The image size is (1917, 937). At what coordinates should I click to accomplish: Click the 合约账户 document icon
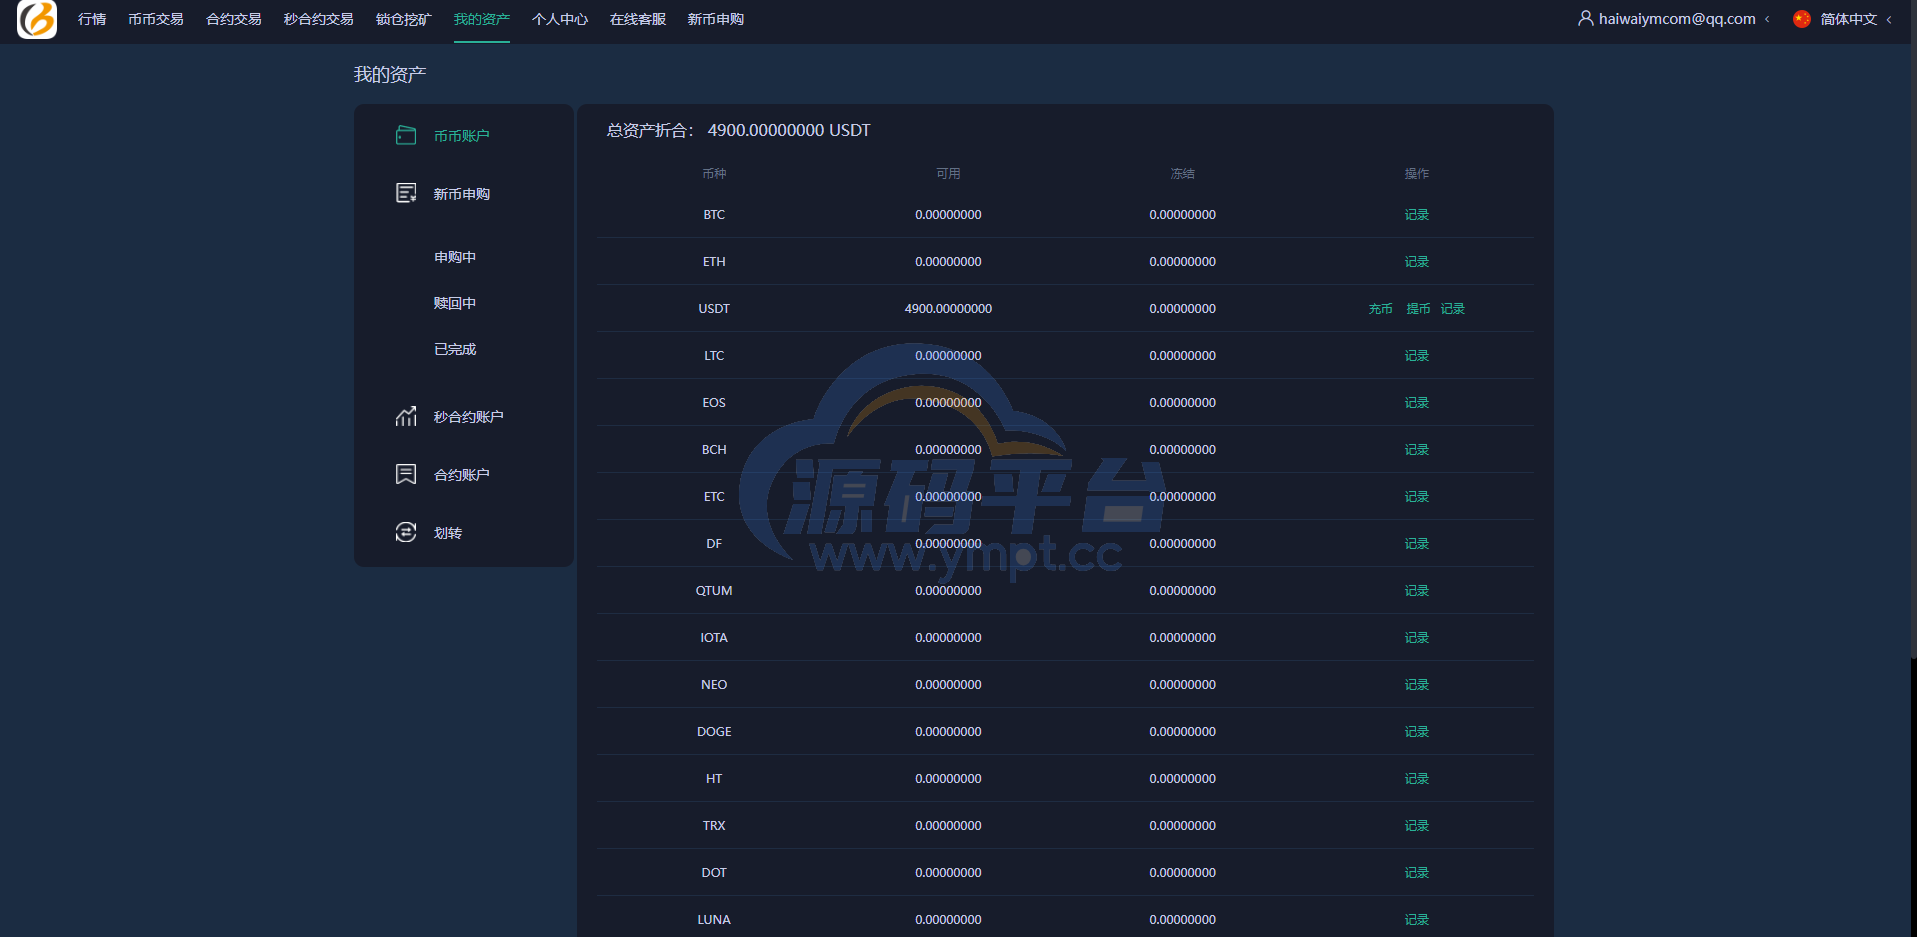(406, 474)
